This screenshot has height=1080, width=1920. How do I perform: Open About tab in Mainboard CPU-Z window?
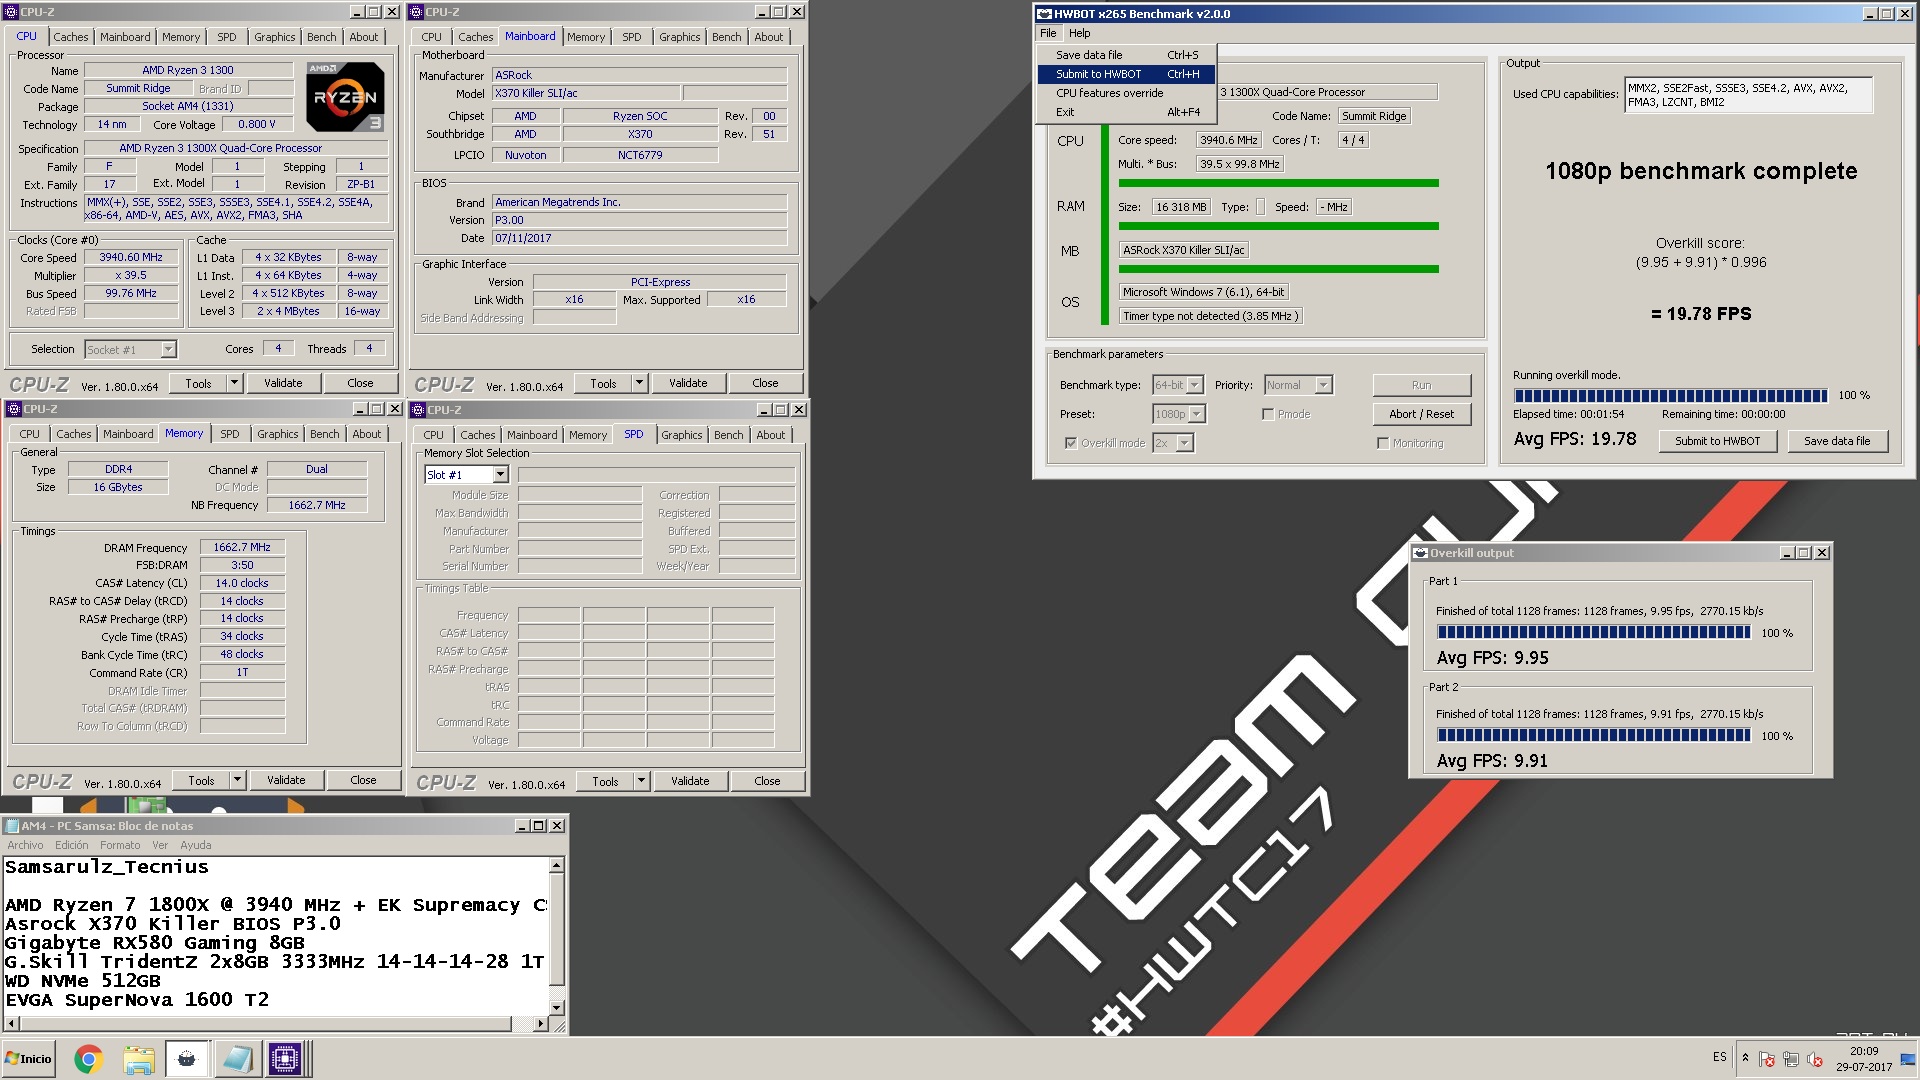[768, 37]
